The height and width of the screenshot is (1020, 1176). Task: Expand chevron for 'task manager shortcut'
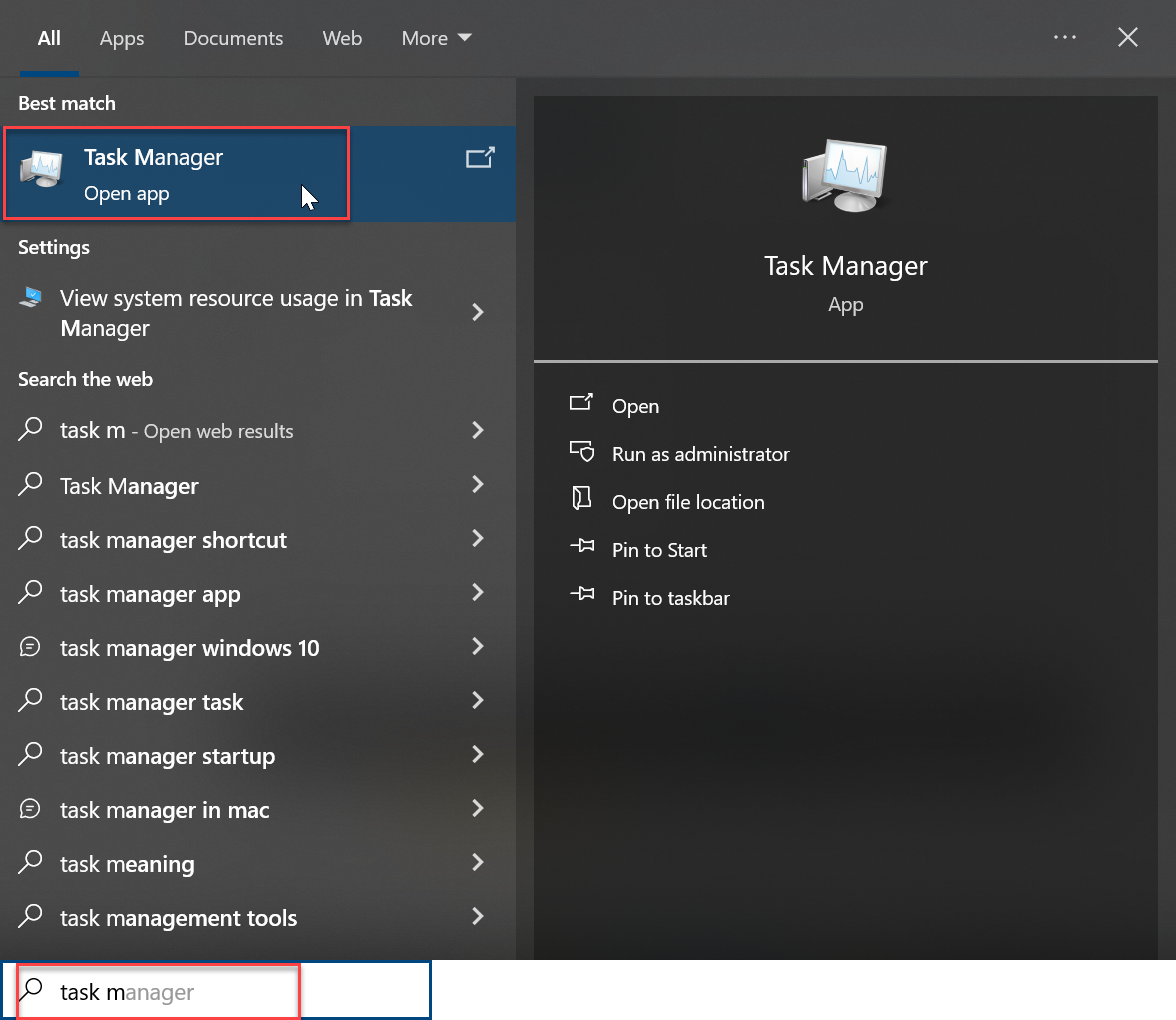click(478, 538)
